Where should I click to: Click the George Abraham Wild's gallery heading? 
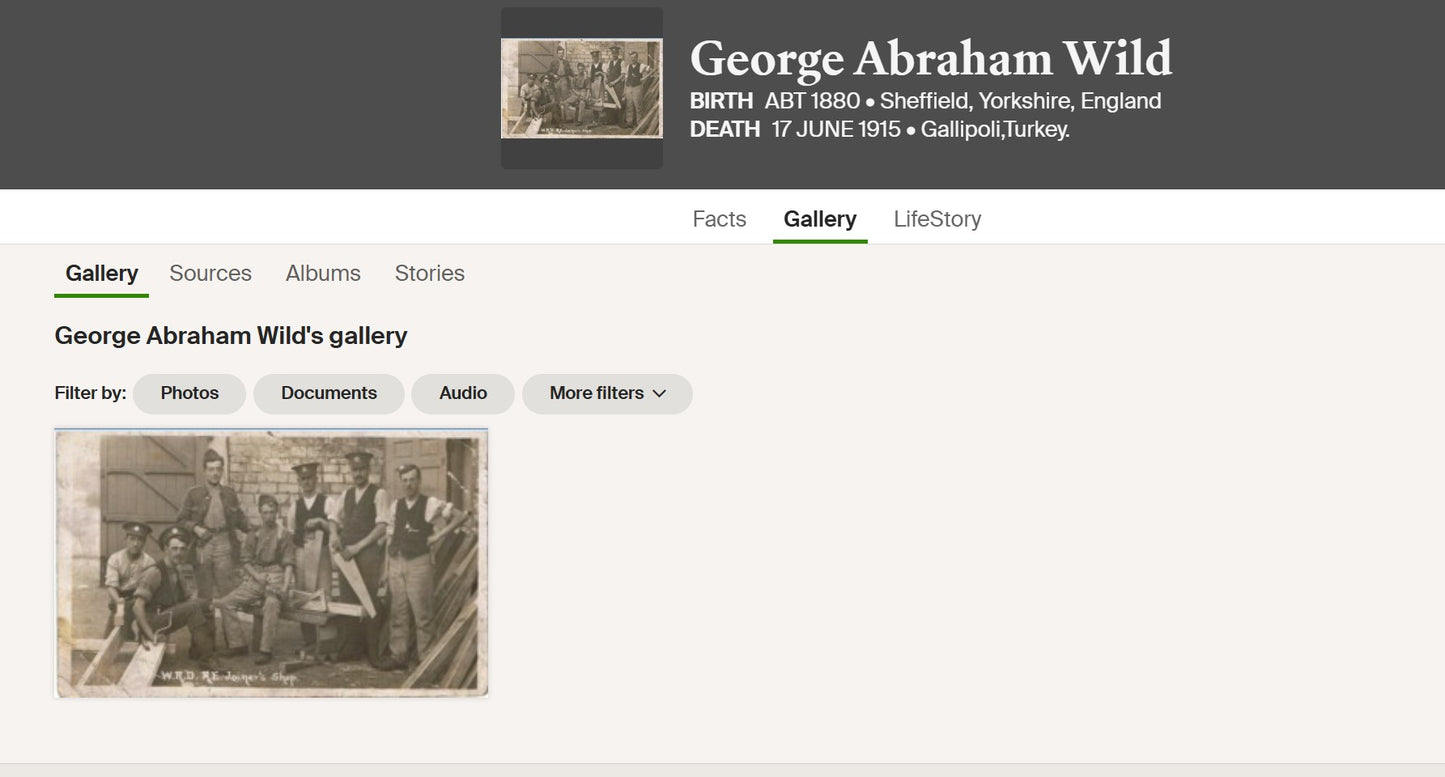point(231,336)
